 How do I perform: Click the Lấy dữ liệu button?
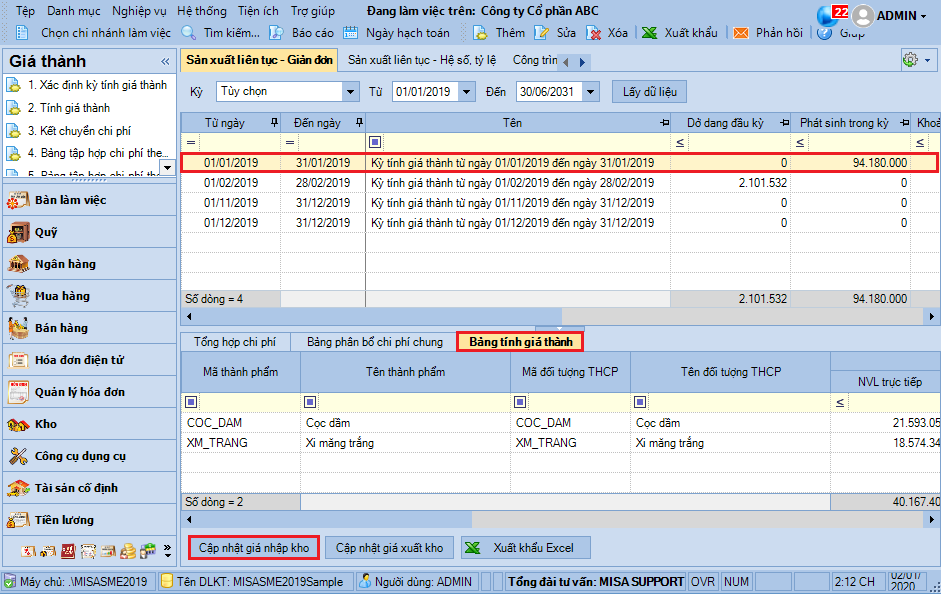(x=649, y=92)
